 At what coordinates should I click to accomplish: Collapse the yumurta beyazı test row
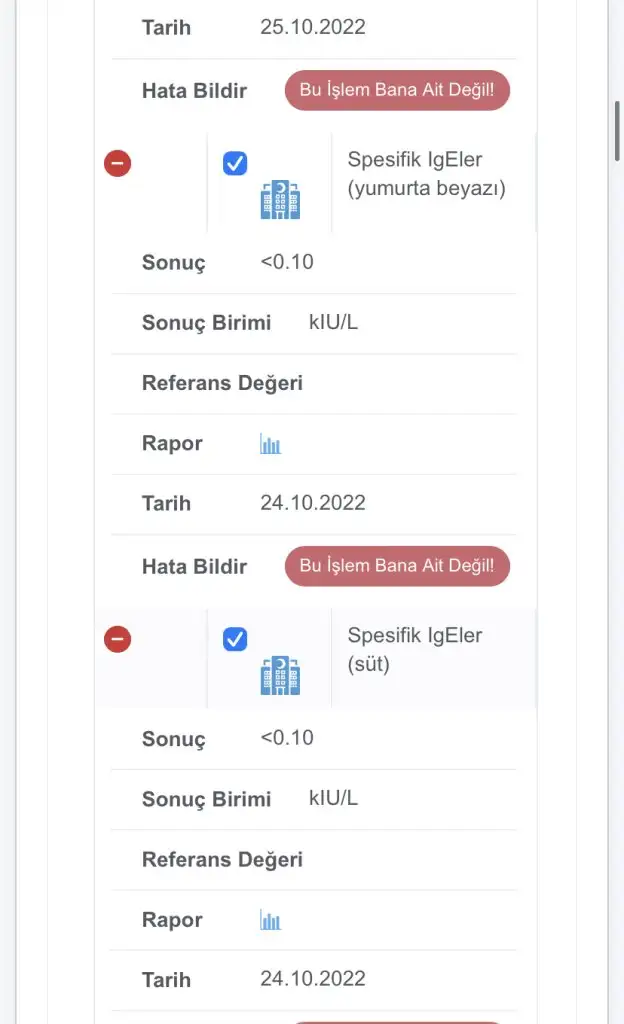[x=118, y=162]
